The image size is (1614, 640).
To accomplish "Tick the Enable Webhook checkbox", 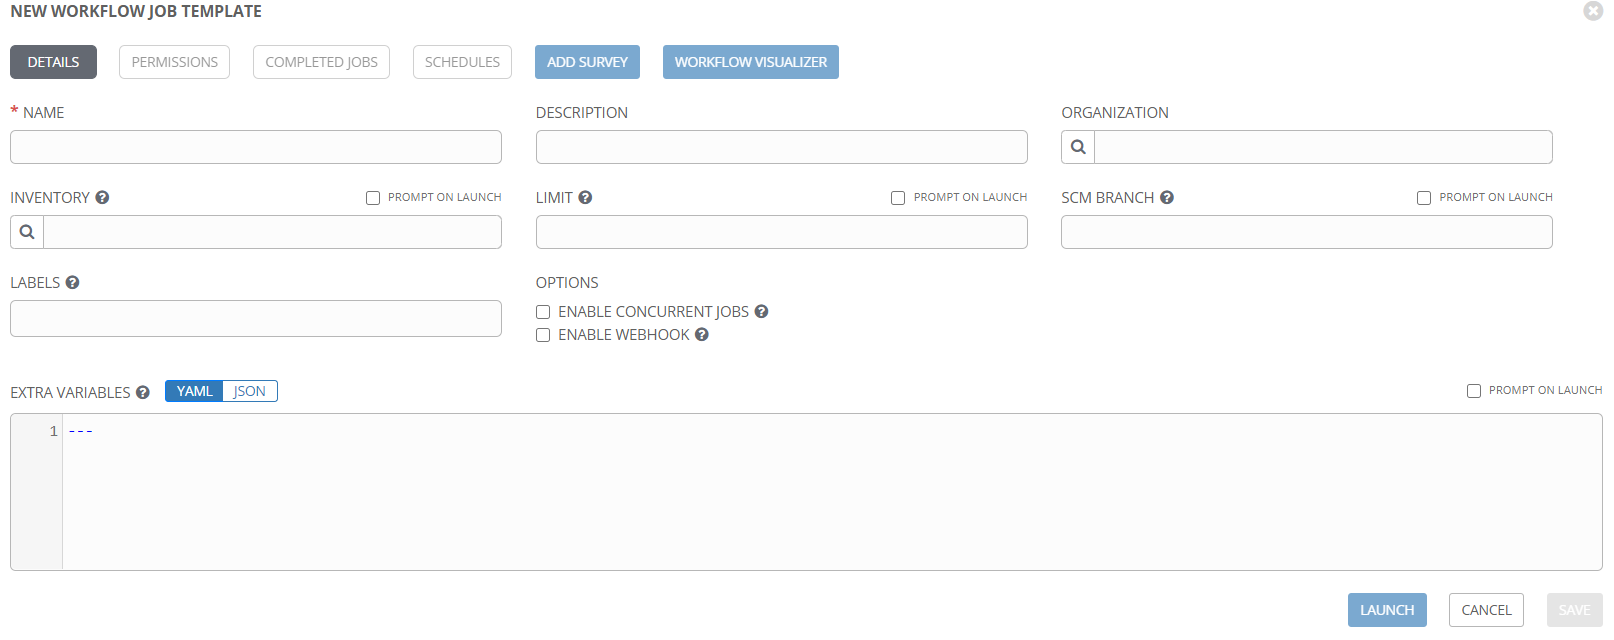I will point(543,335).
